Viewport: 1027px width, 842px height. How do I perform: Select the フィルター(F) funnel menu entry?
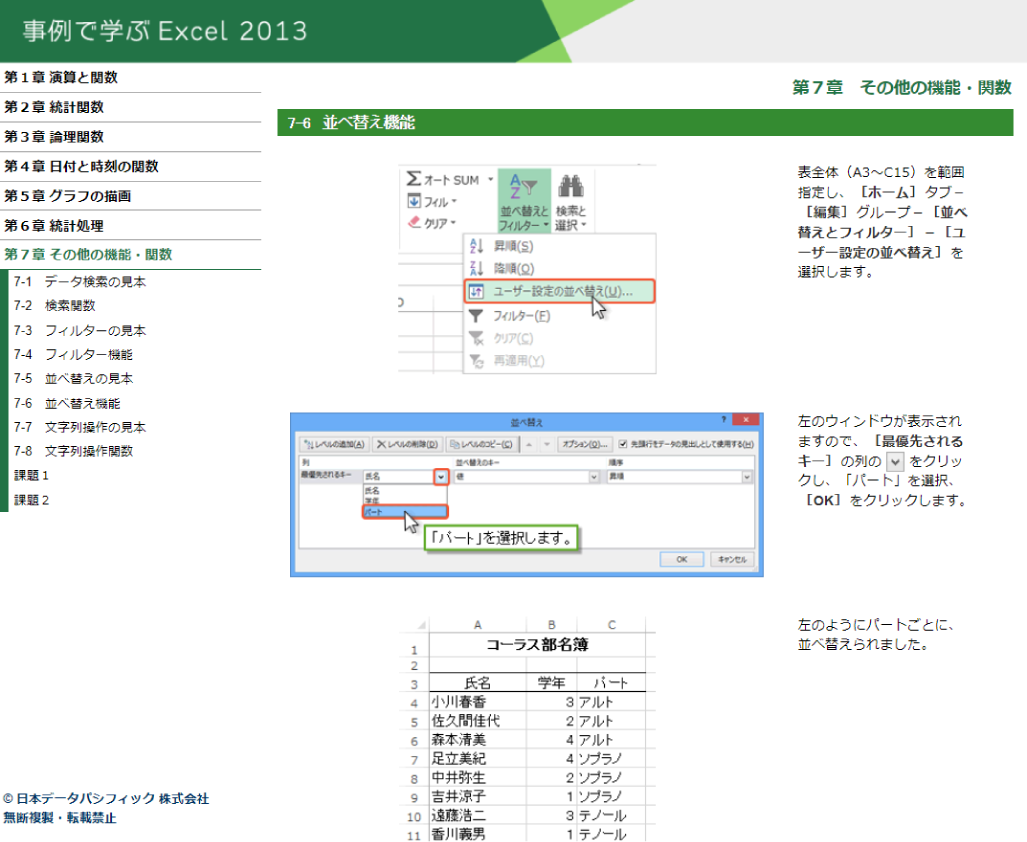[559, 316]
